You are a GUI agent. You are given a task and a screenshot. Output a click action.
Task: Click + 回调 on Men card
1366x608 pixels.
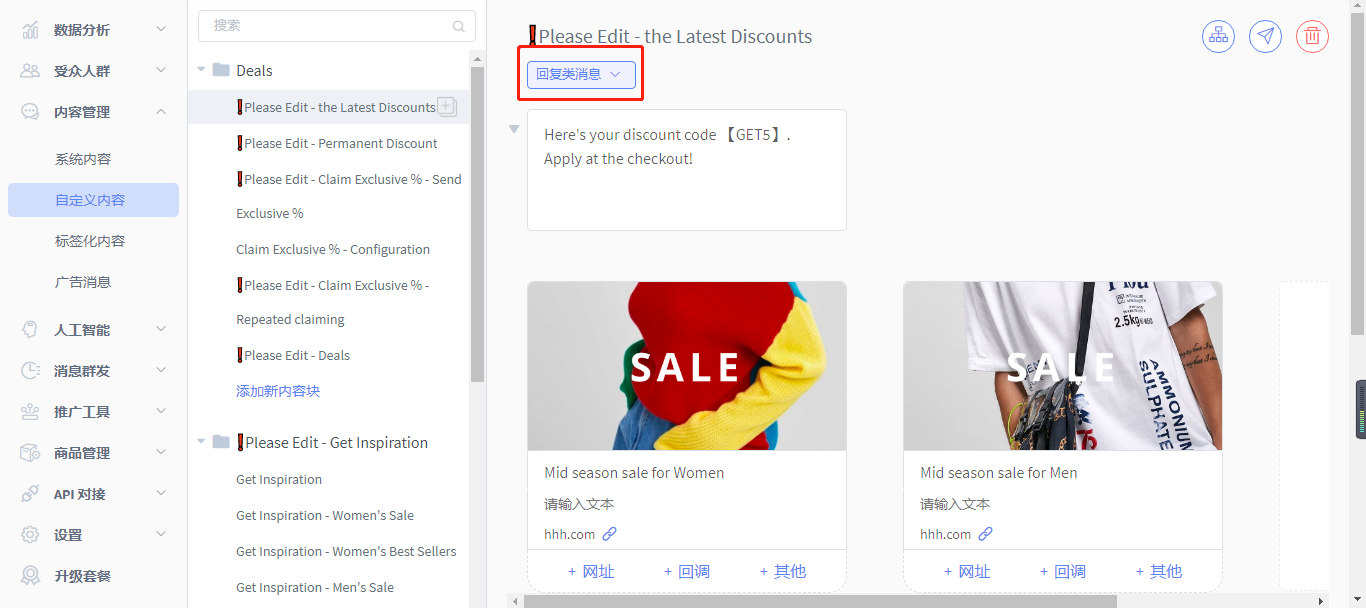click(1063, 571)
